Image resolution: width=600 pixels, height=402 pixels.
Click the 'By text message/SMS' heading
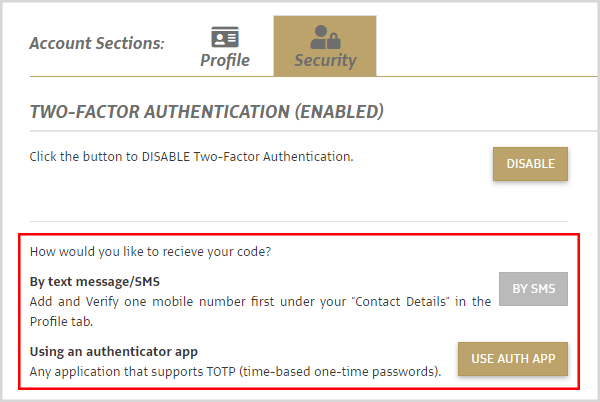pyautogui.click(x=95, y=282)
